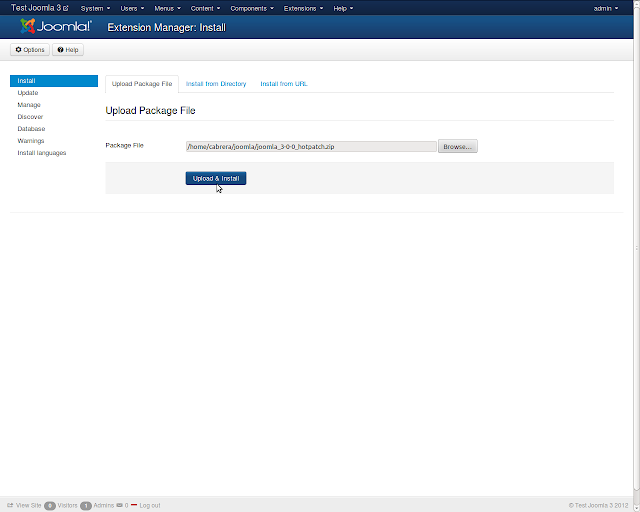Open the Components dropdown
This screenshot has width=640, height=512.
point(252,8)
